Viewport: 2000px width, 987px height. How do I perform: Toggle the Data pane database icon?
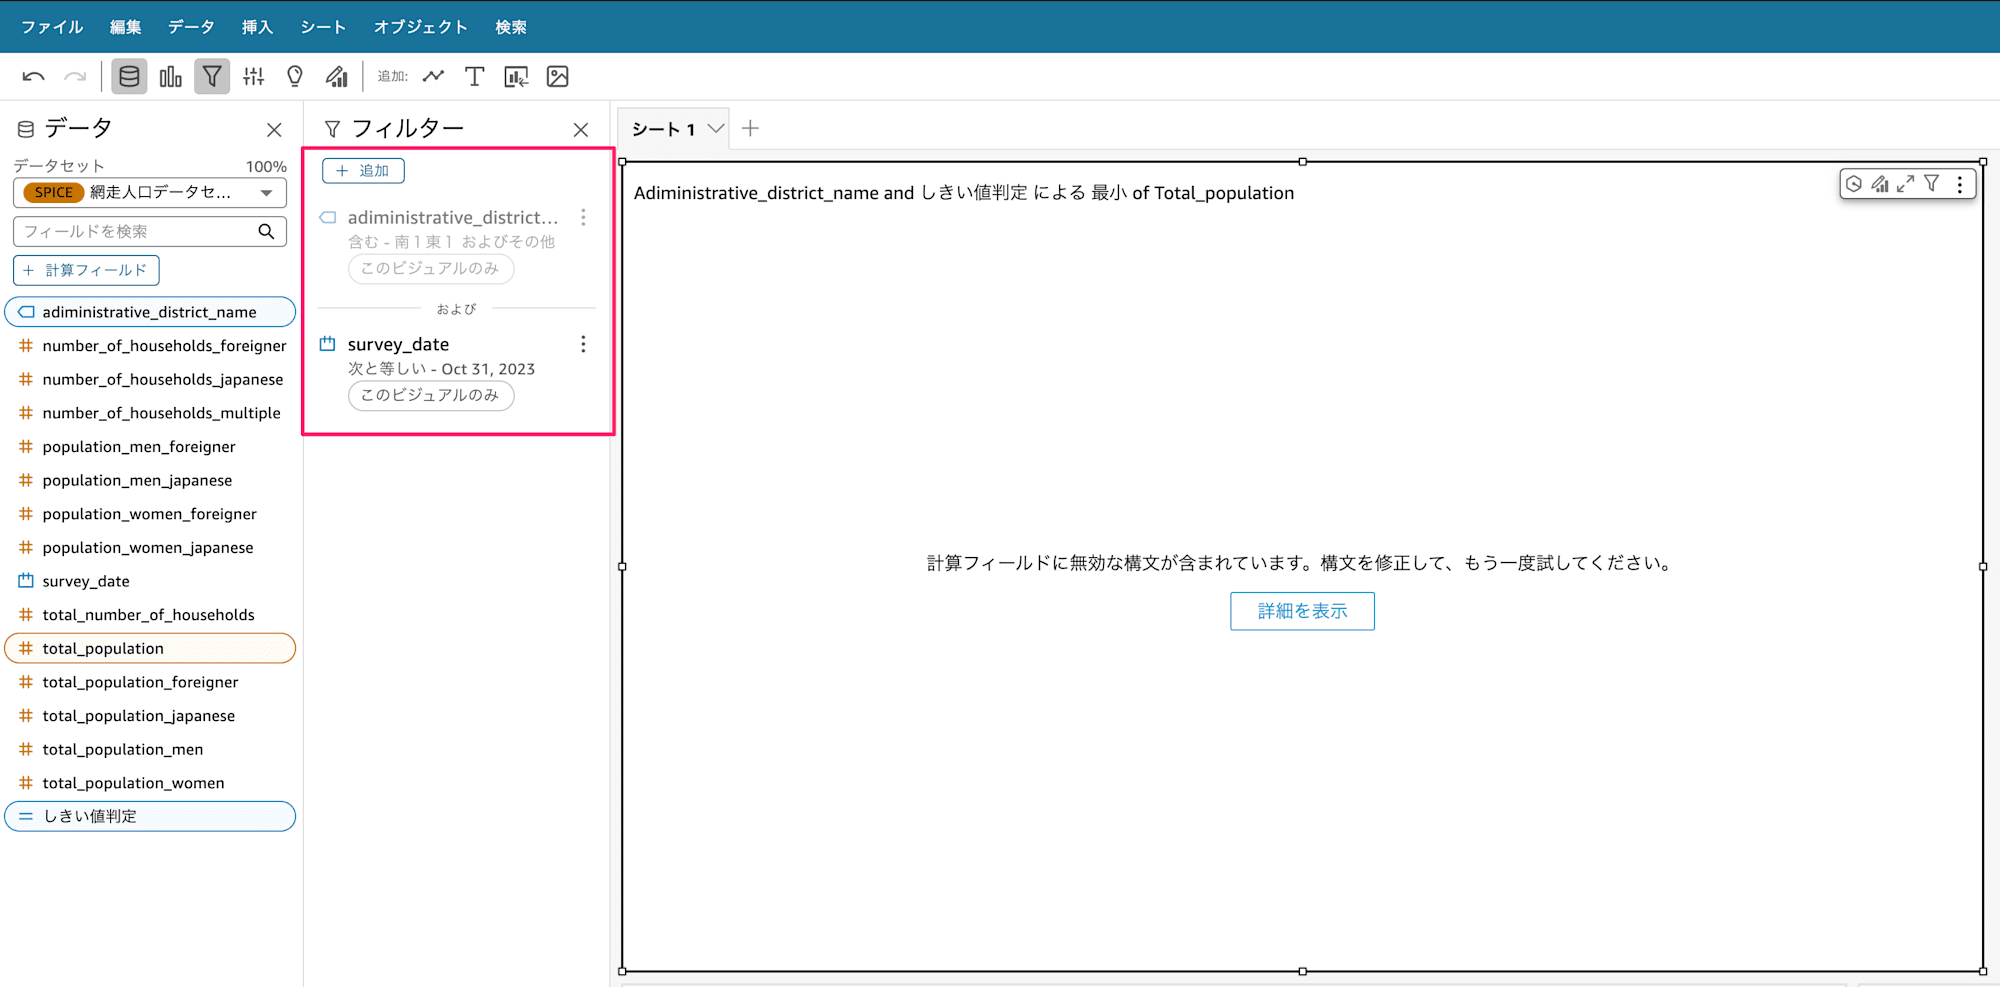(129, 77)
